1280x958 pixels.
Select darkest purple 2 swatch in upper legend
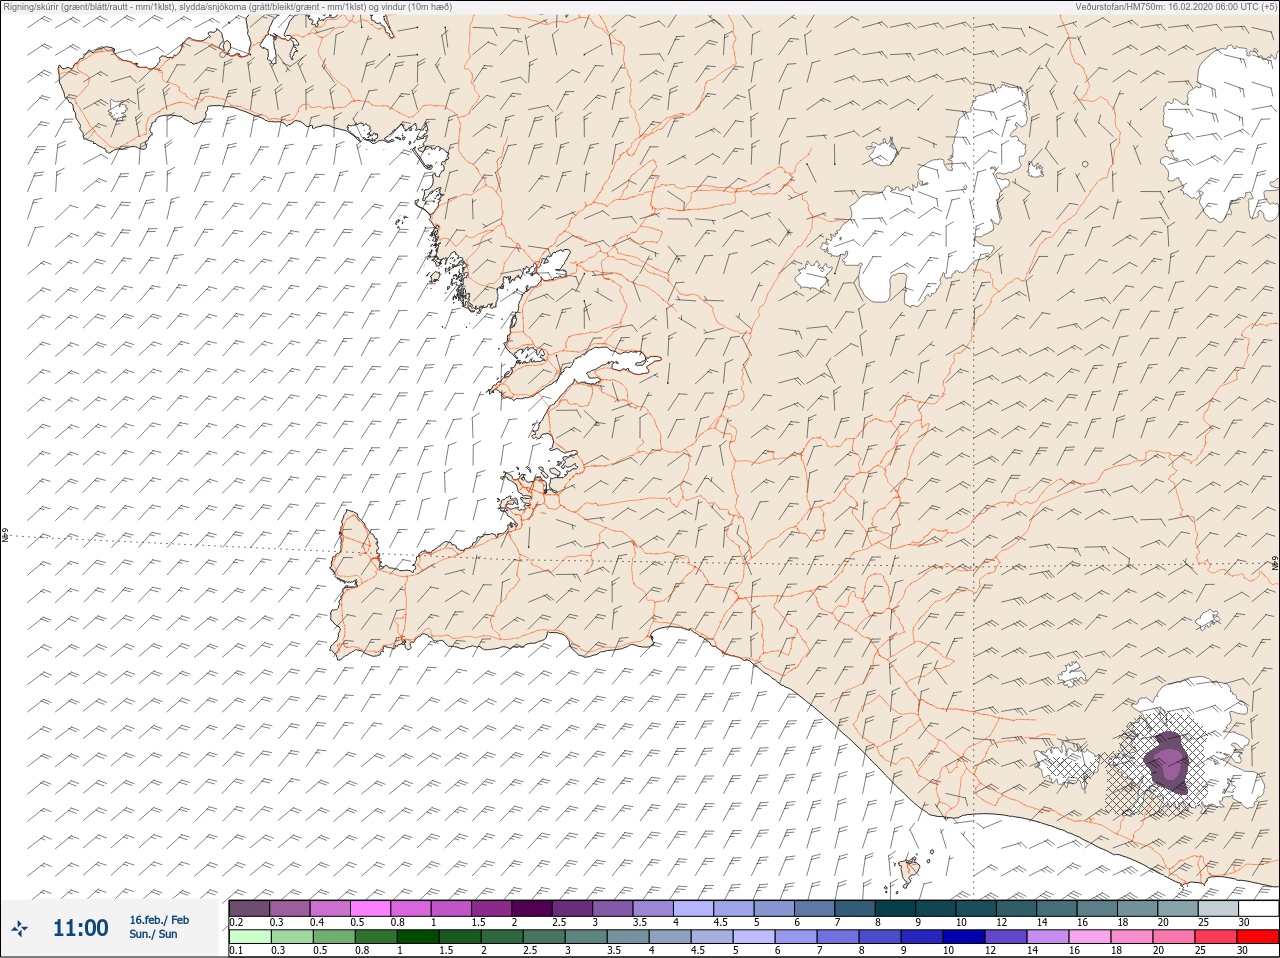click(x=532, y=908)
